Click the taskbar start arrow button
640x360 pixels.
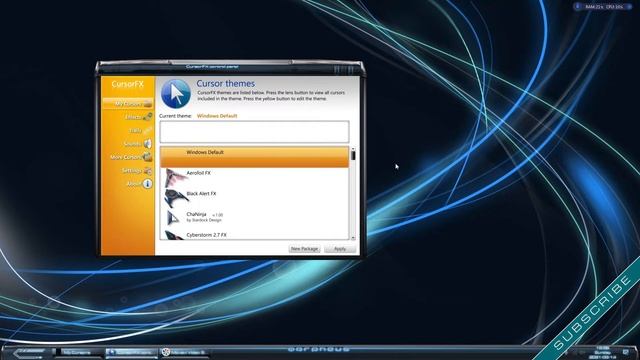click(29, 353)
